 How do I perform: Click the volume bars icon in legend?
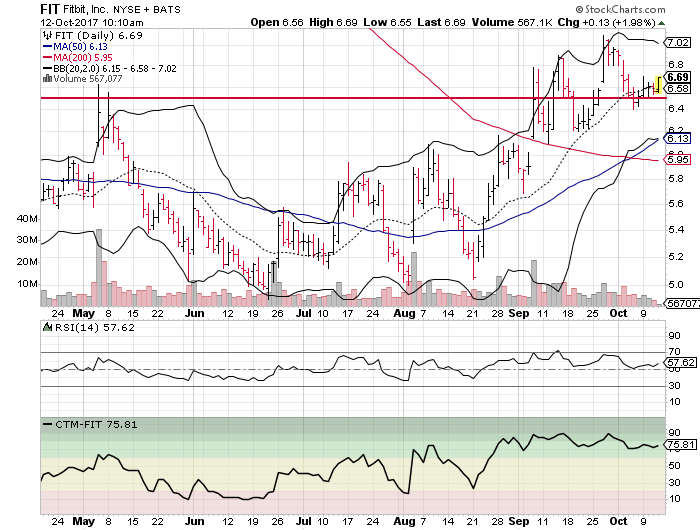tap(47, 79)
